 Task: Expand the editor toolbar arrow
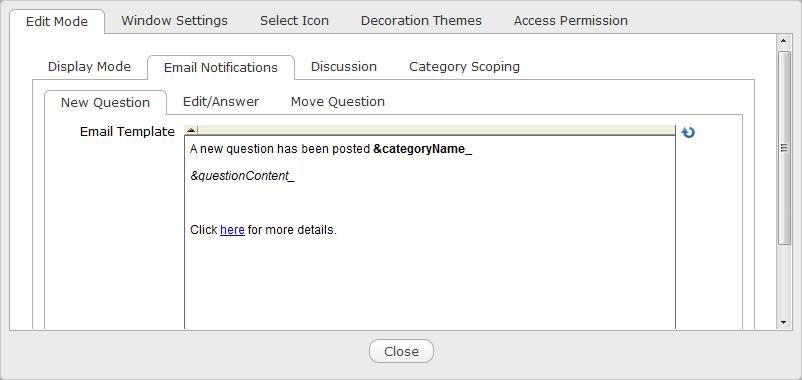[x=191, y=130]
